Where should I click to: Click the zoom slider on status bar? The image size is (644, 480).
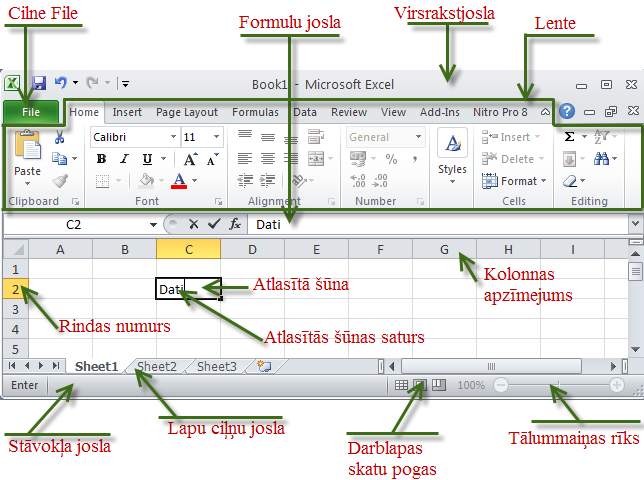point(557,385)
